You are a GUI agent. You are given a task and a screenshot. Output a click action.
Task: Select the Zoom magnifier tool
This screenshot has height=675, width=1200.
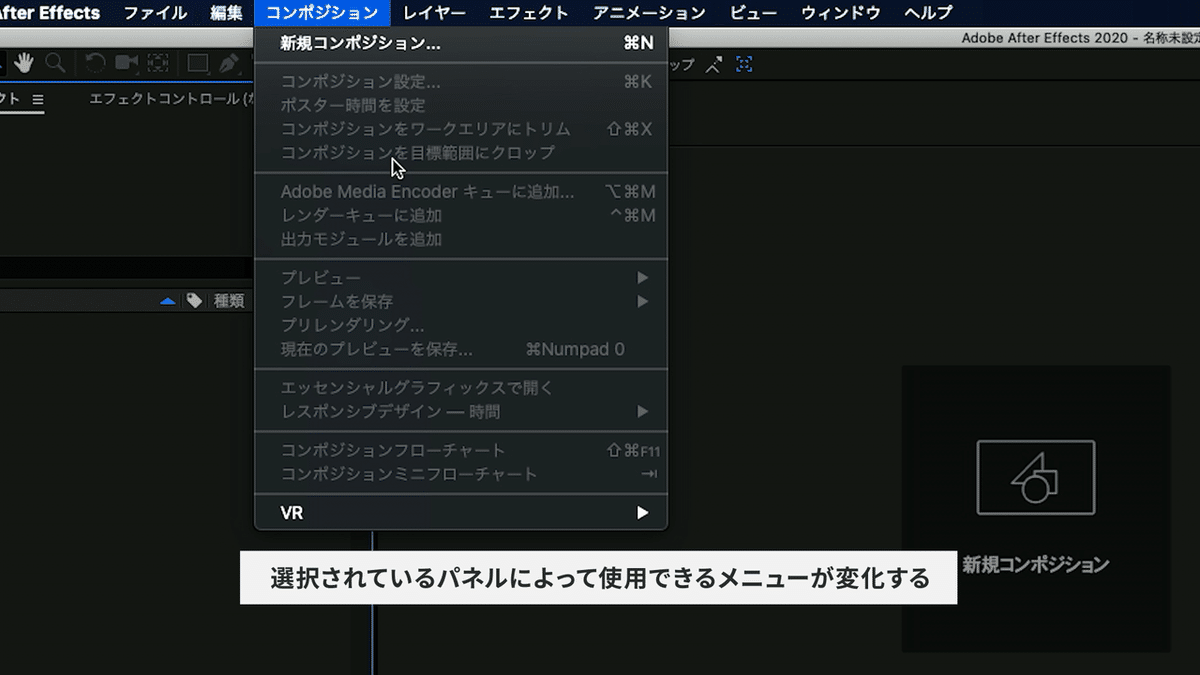pyautogui.click(x=55, y=62)
